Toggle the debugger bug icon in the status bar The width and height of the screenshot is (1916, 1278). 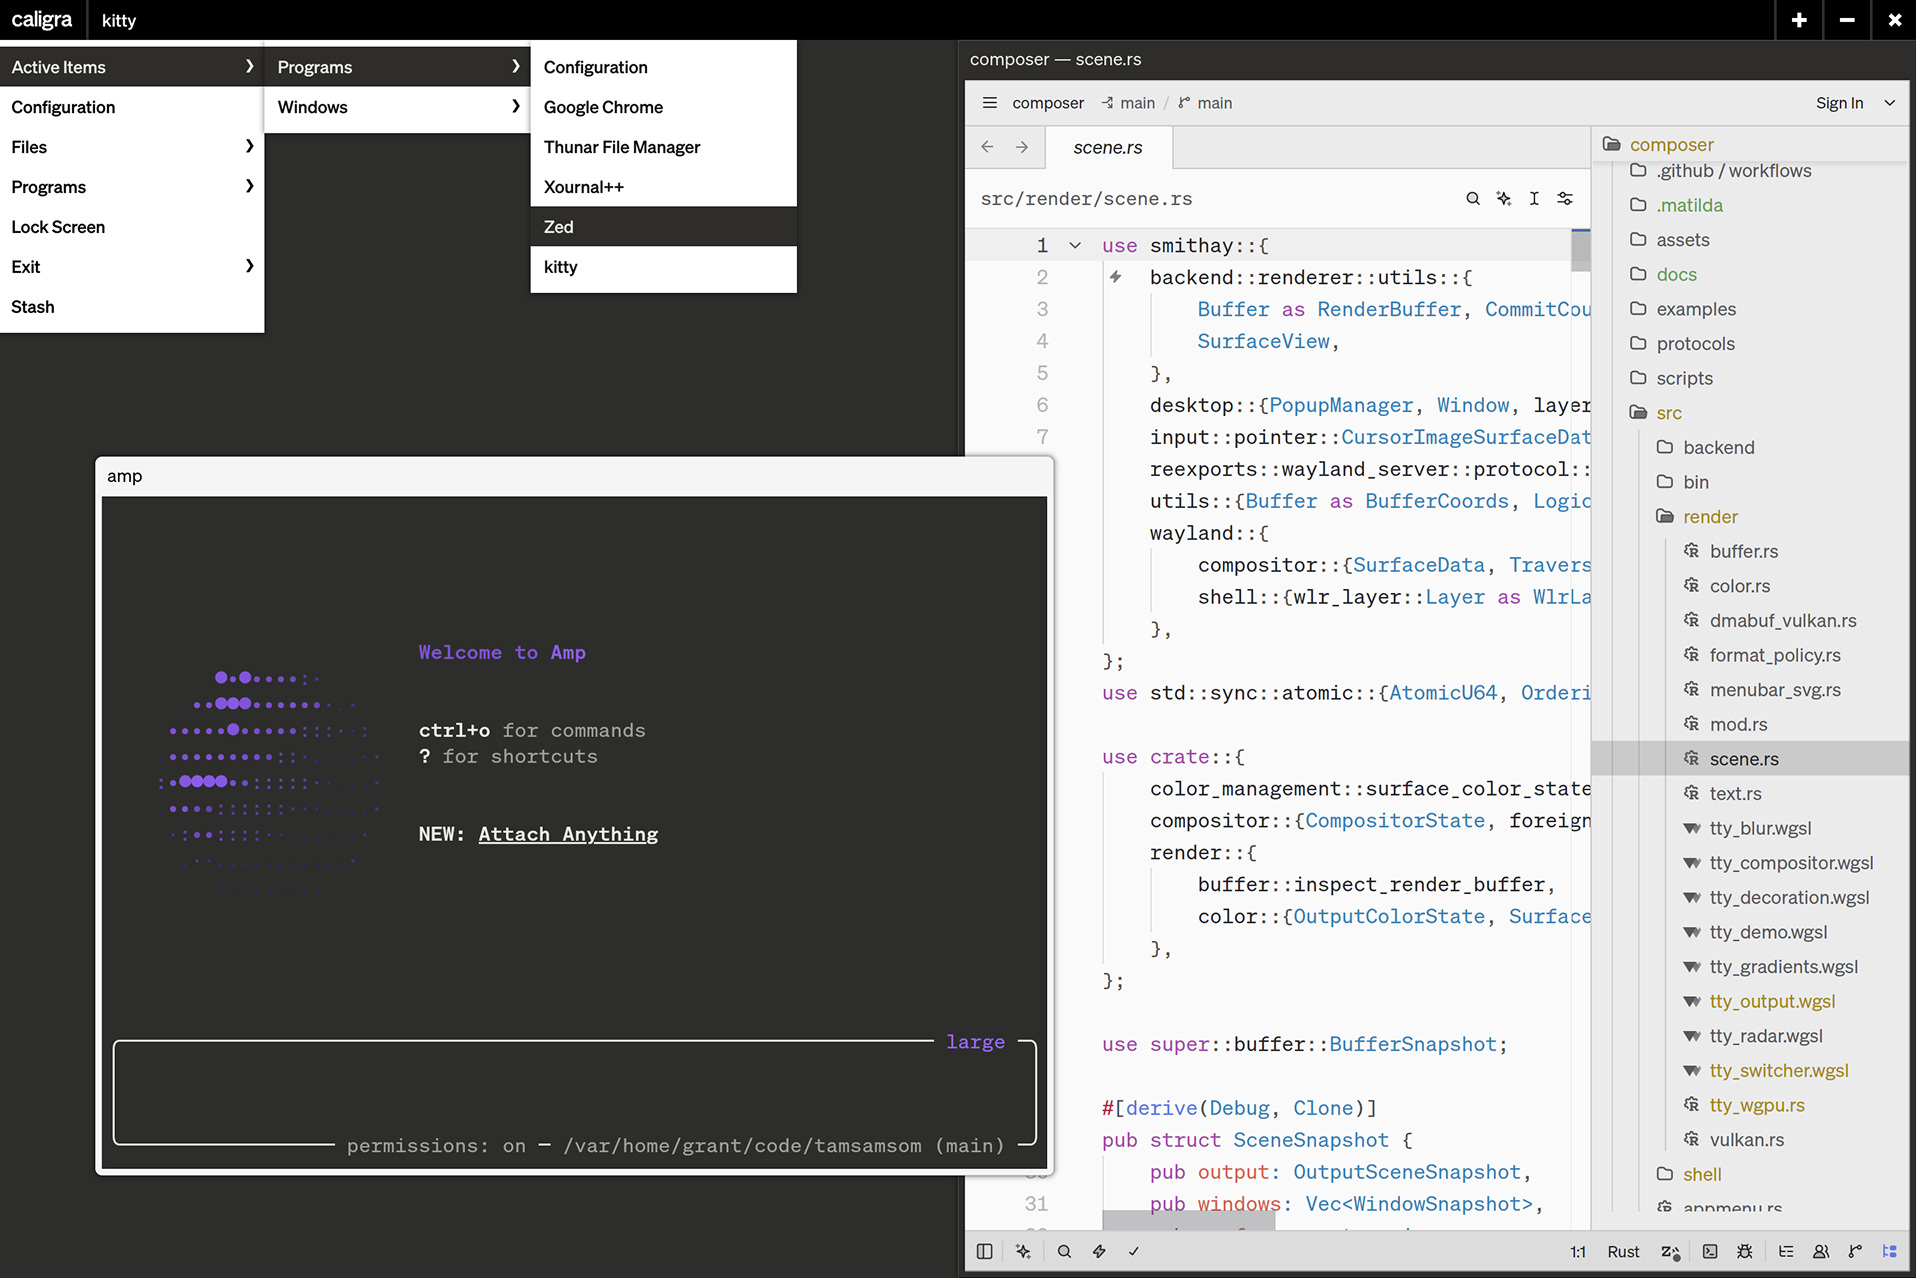(1745, 1251)
